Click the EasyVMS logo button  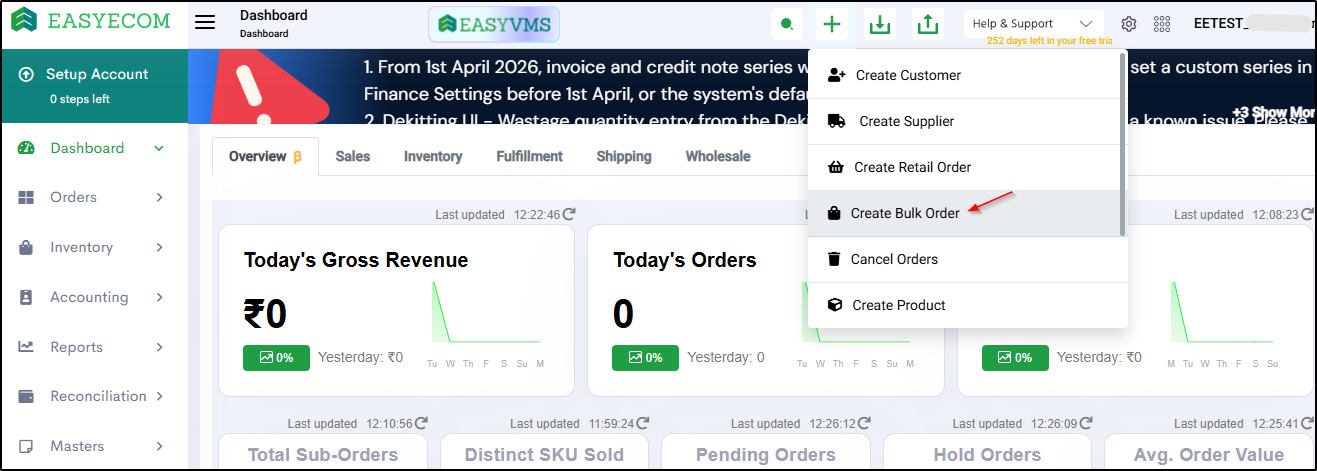[x=494, y=24]
